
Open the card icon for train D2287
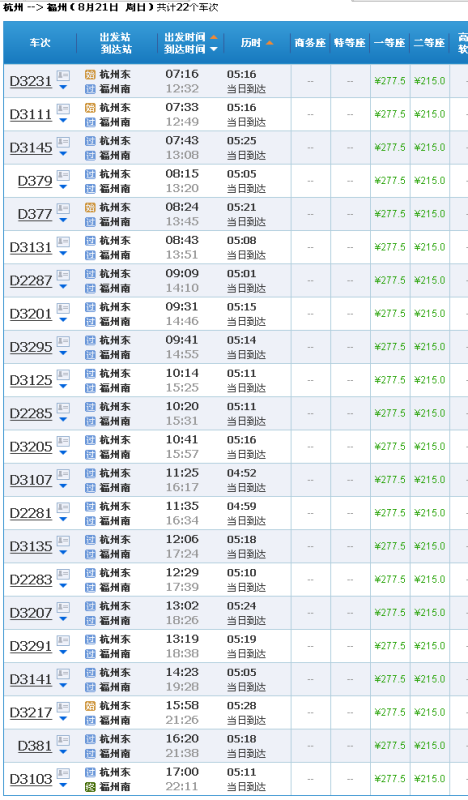(x=63, y=275)
